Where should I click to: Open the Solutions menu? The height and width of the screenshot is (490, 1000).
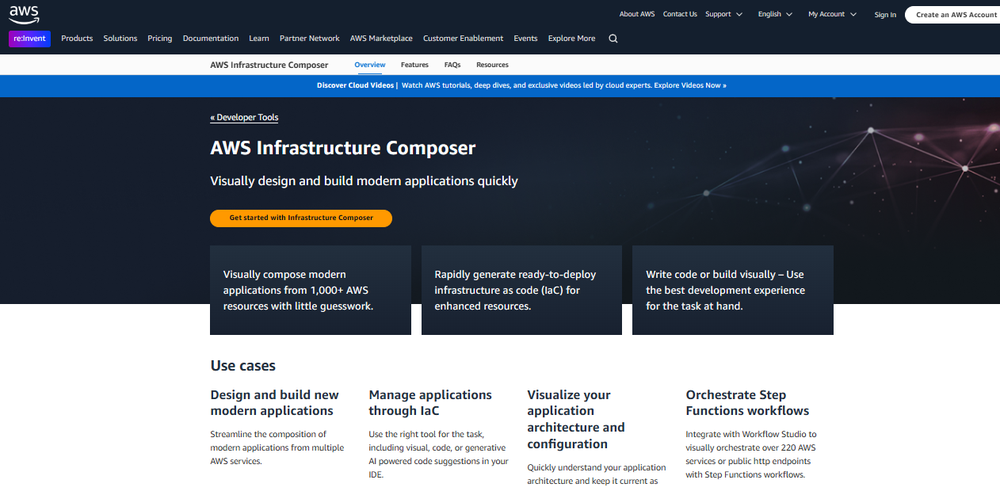click(x=121, y=38)
